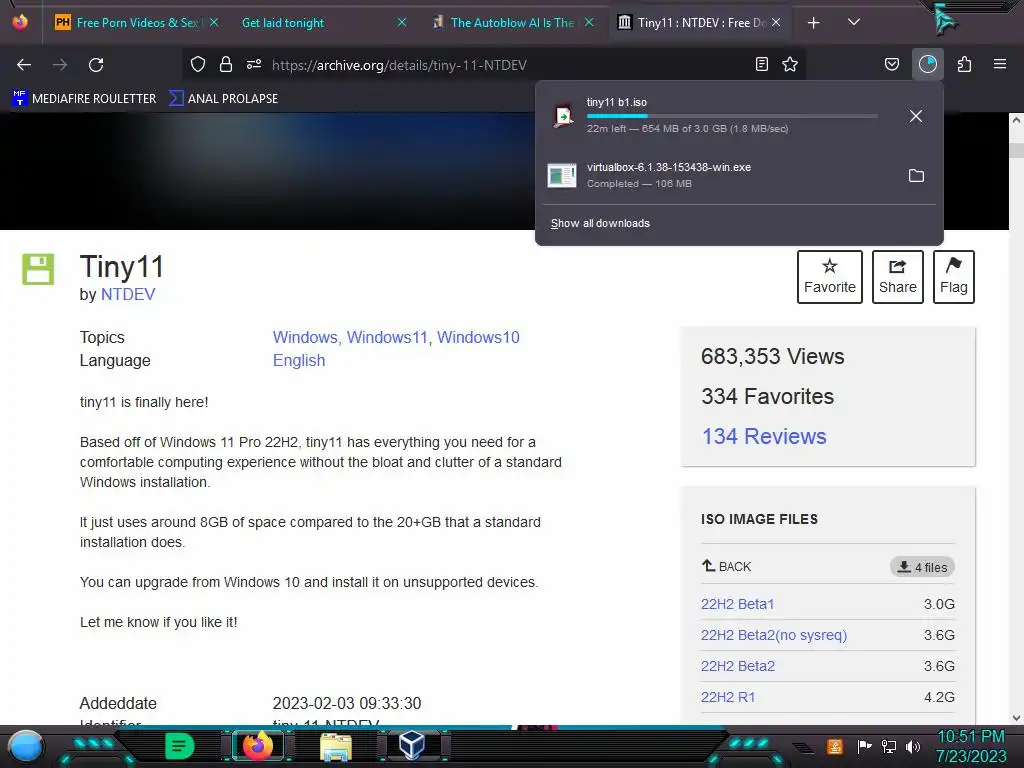Image resolution: width=1024 pixels, height=768 pixels.
Task: Download all with the 4 files button
Action: [922, 567]
